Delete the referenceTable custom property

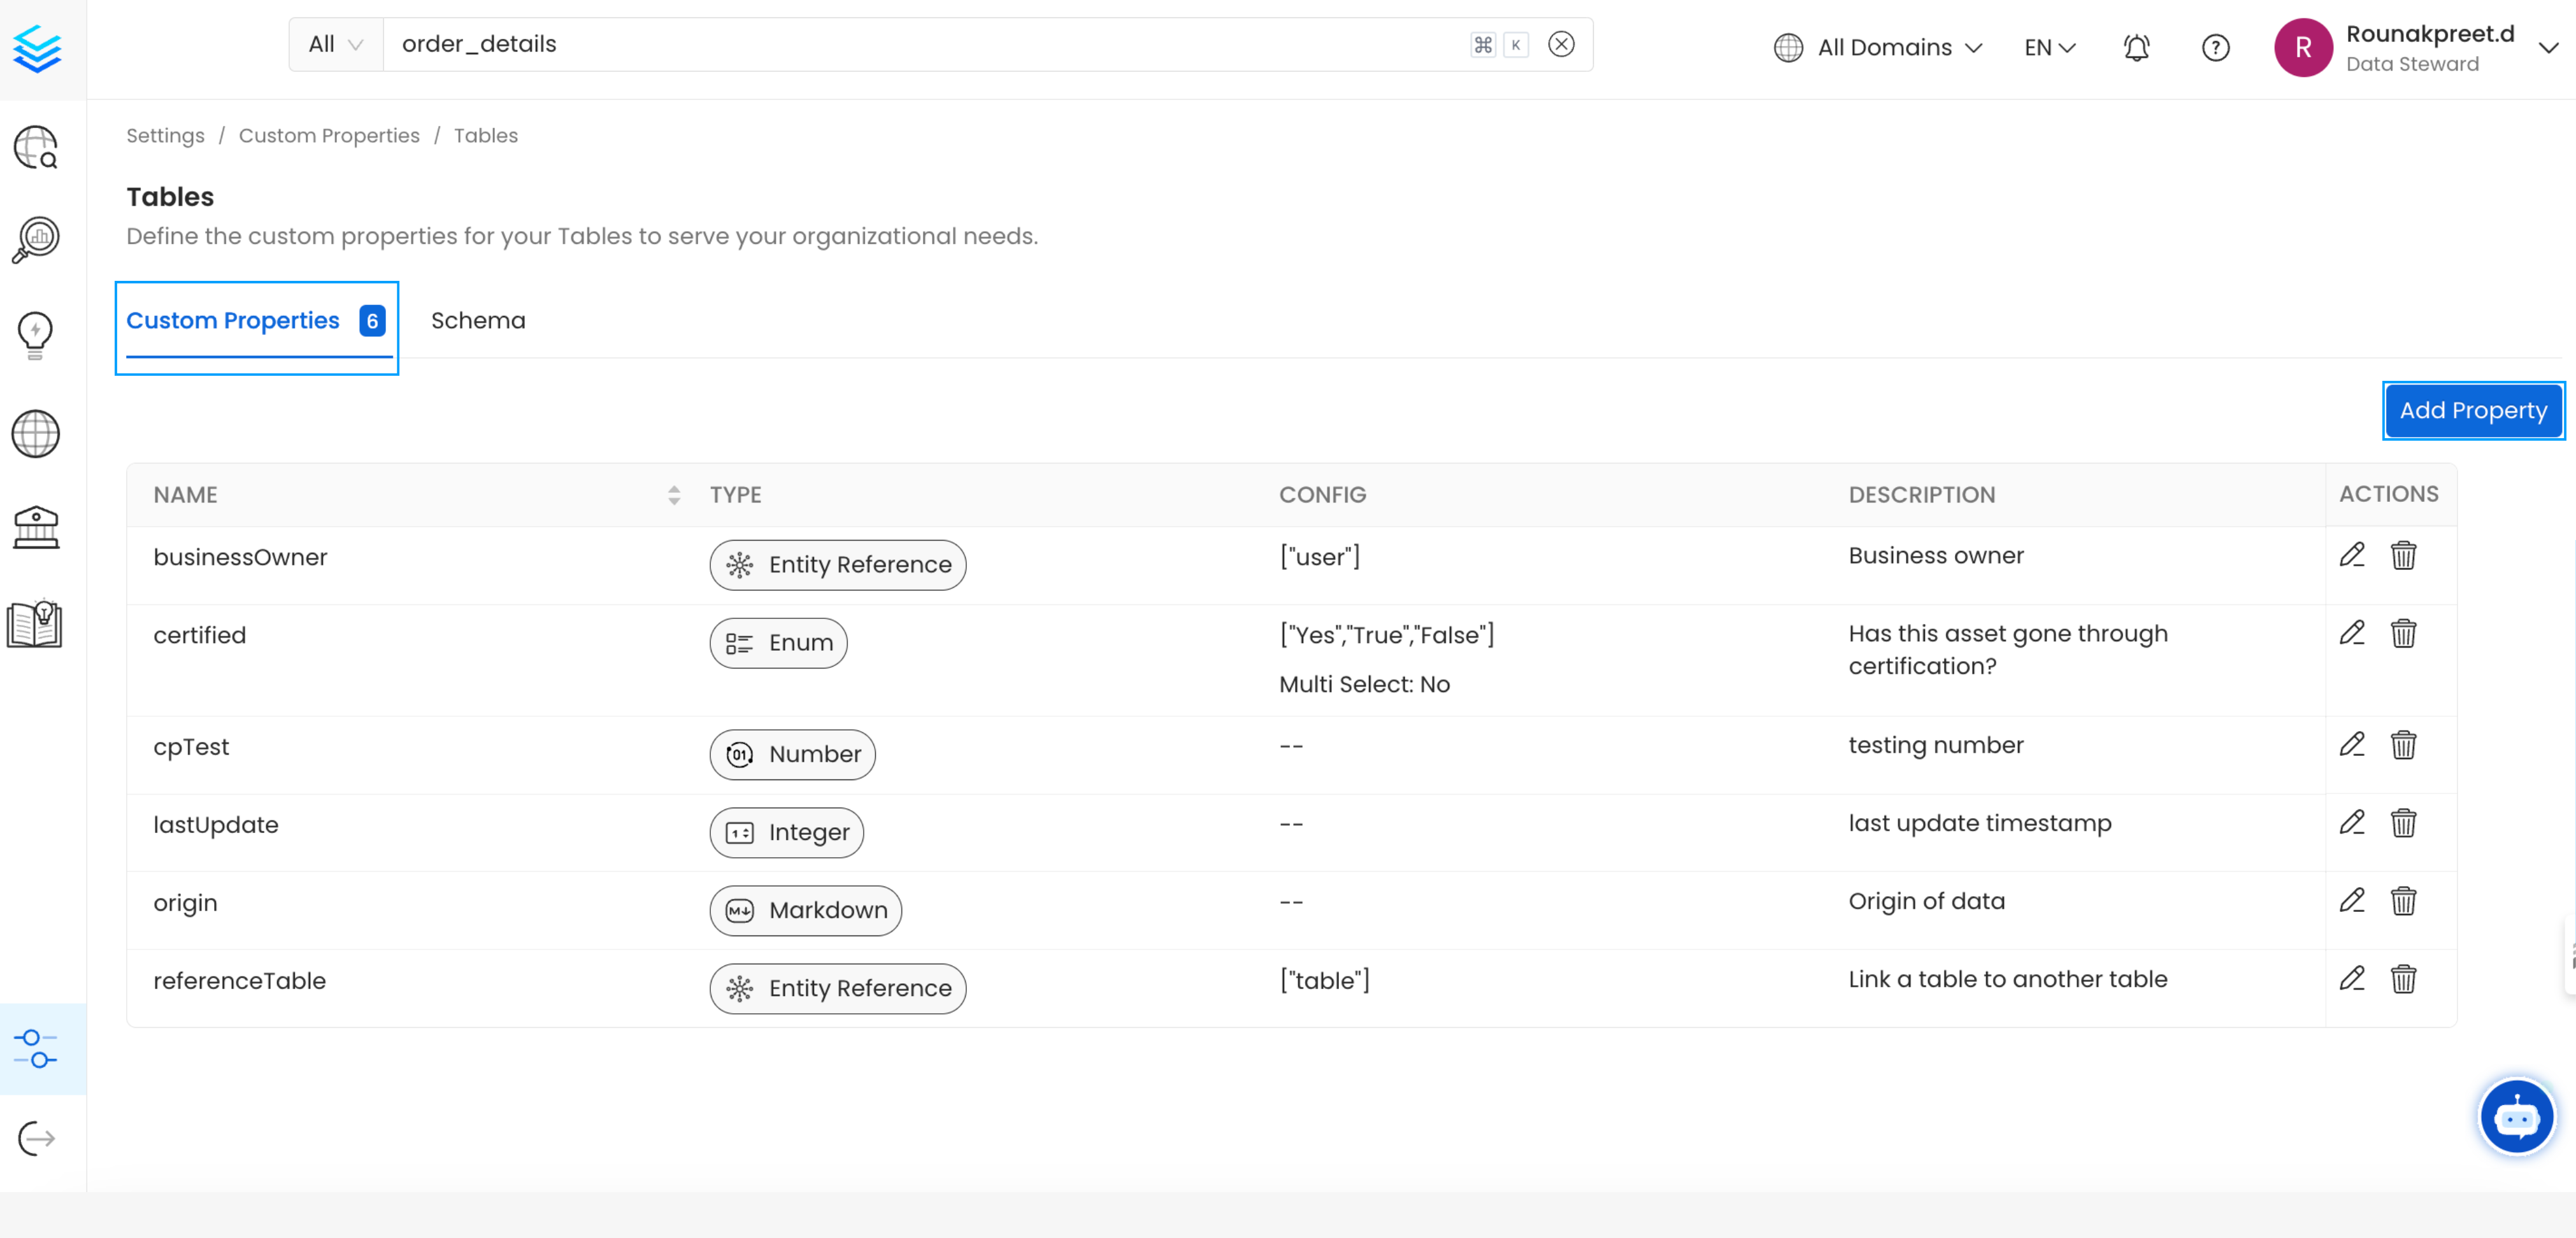pyautogui.click(x=2400, y=980)
